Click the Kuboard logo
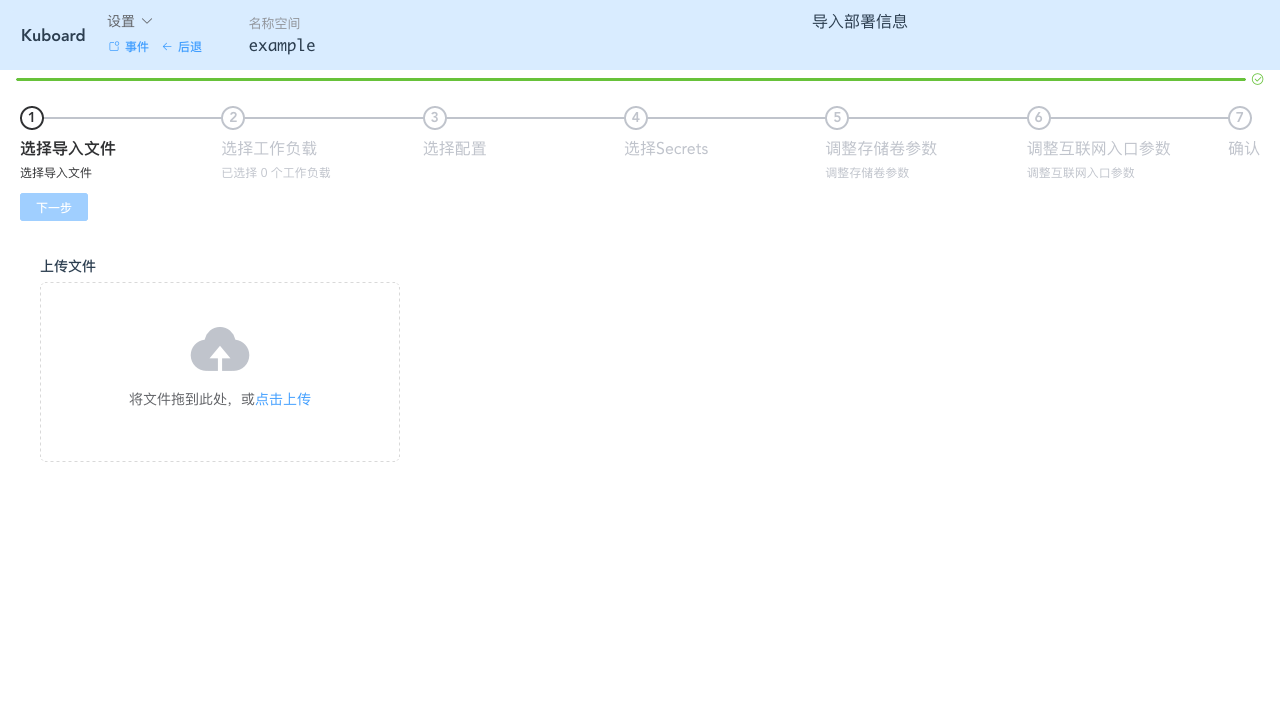Viewport: 1280px width, 720px height. click(52, 35)
